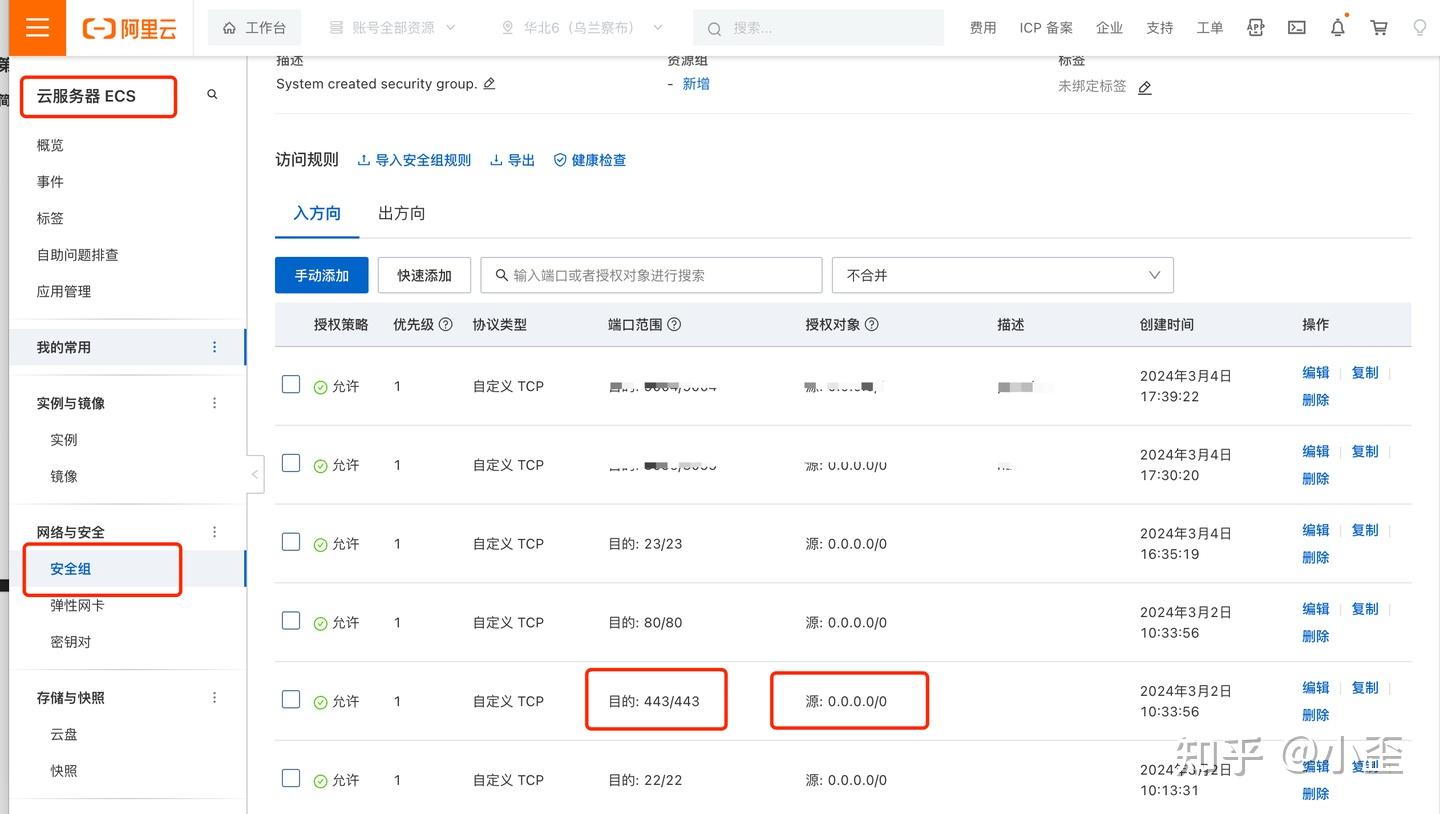
Task: Check the port 80/80 rule row
Action: point(291,621)
